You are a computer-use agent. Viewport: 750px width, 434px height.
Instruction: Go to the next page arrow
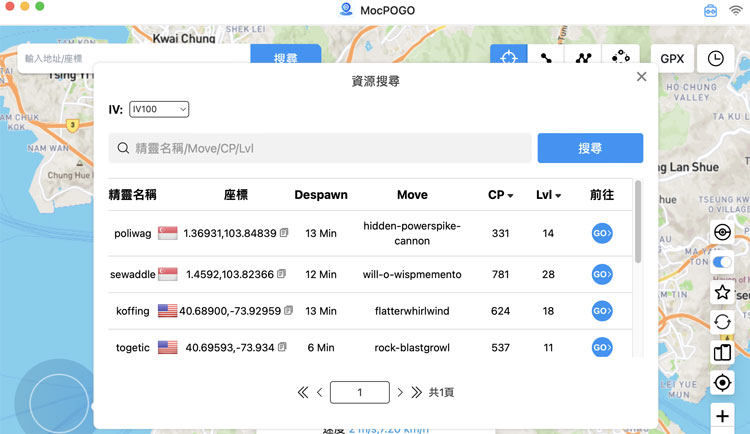coord(400,393)
